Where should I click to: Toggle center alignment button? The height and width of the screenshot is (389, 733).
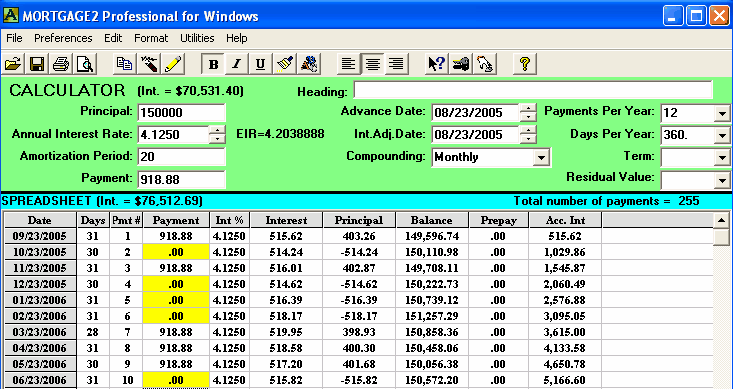coord(373,64)
